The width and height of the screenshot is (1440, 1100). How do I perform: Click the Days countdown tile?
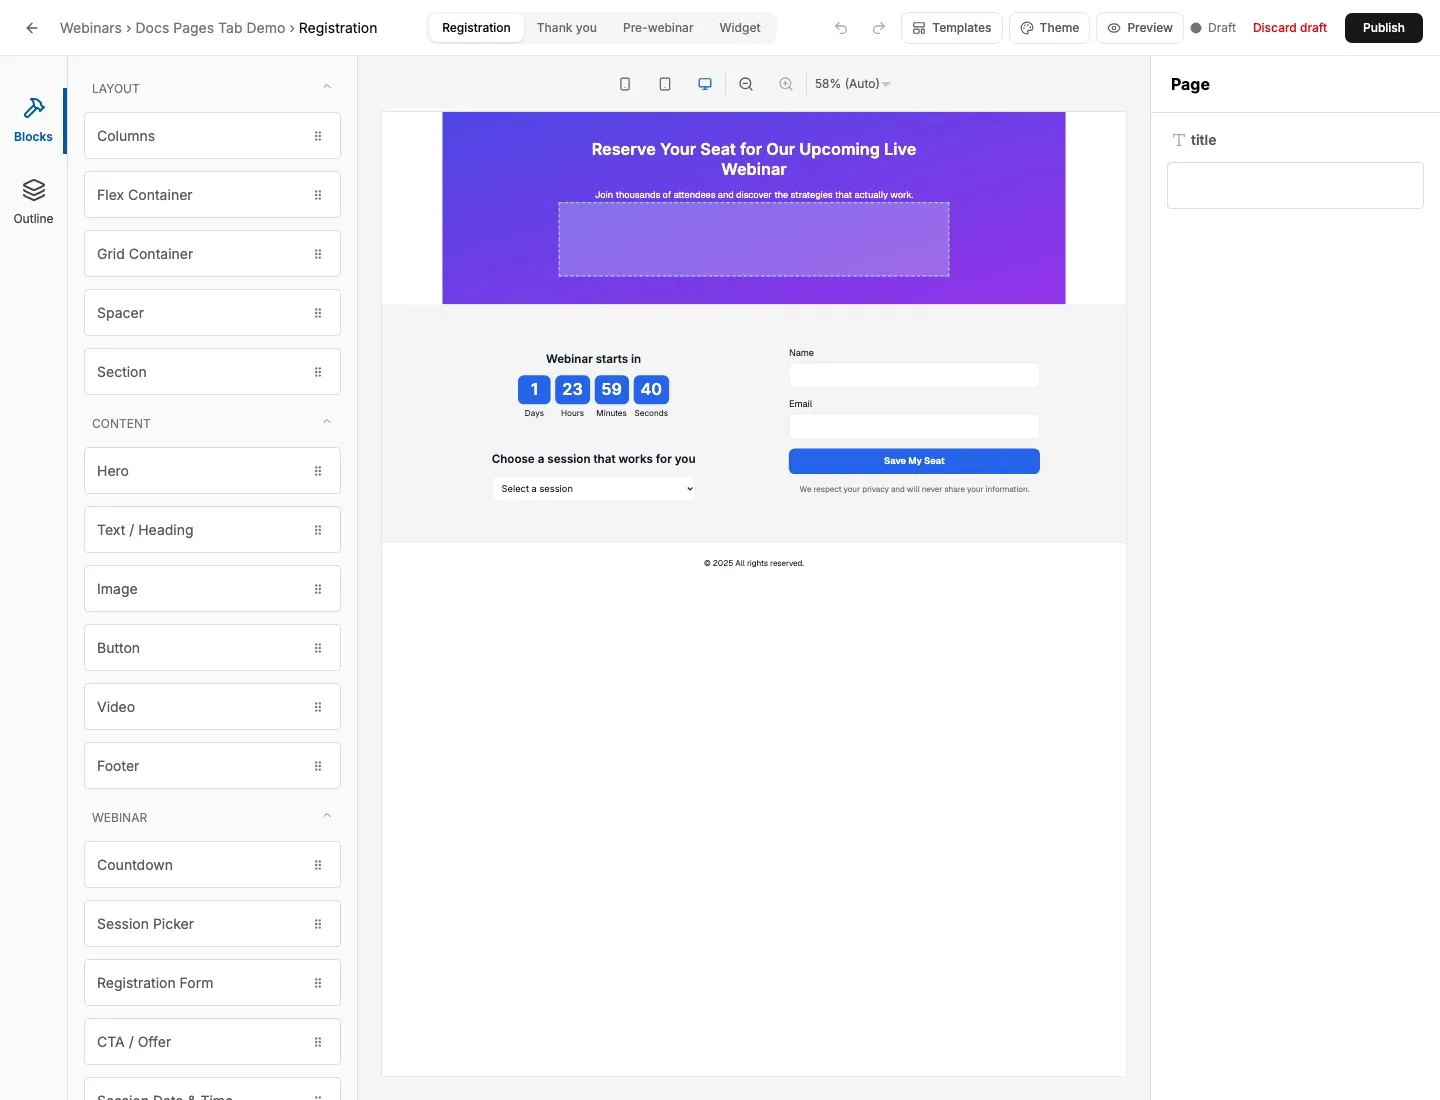click(534, 390)
